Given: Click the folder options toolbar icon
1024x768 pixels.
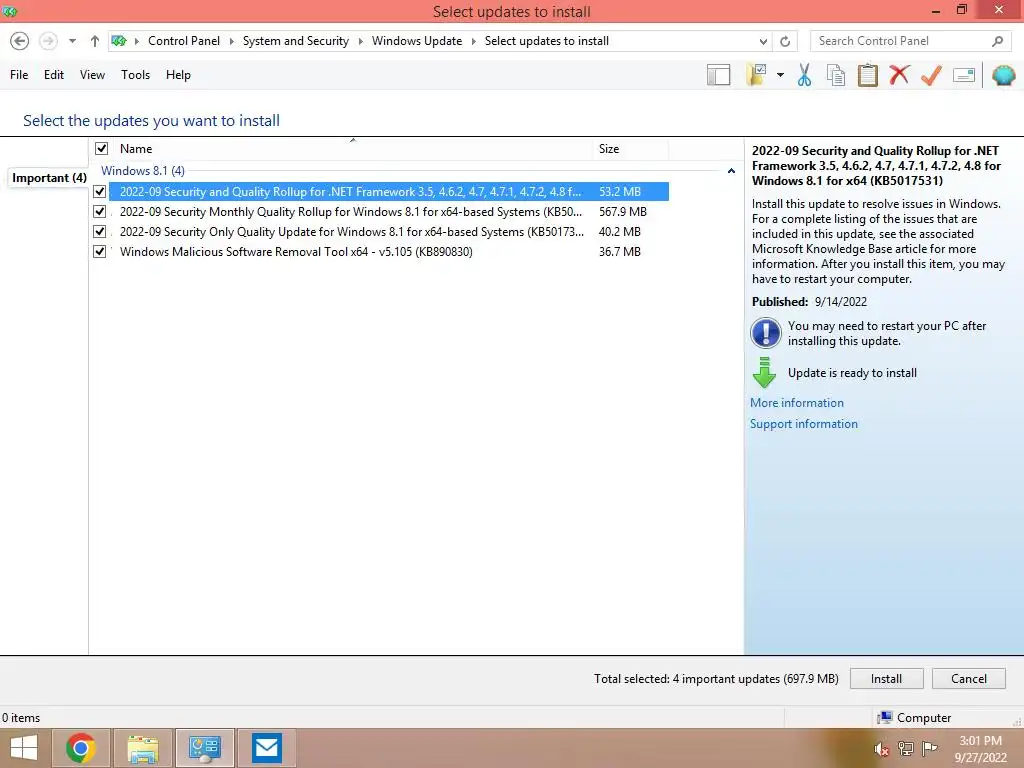Looking at the screenshot, I should click(757, 75).
